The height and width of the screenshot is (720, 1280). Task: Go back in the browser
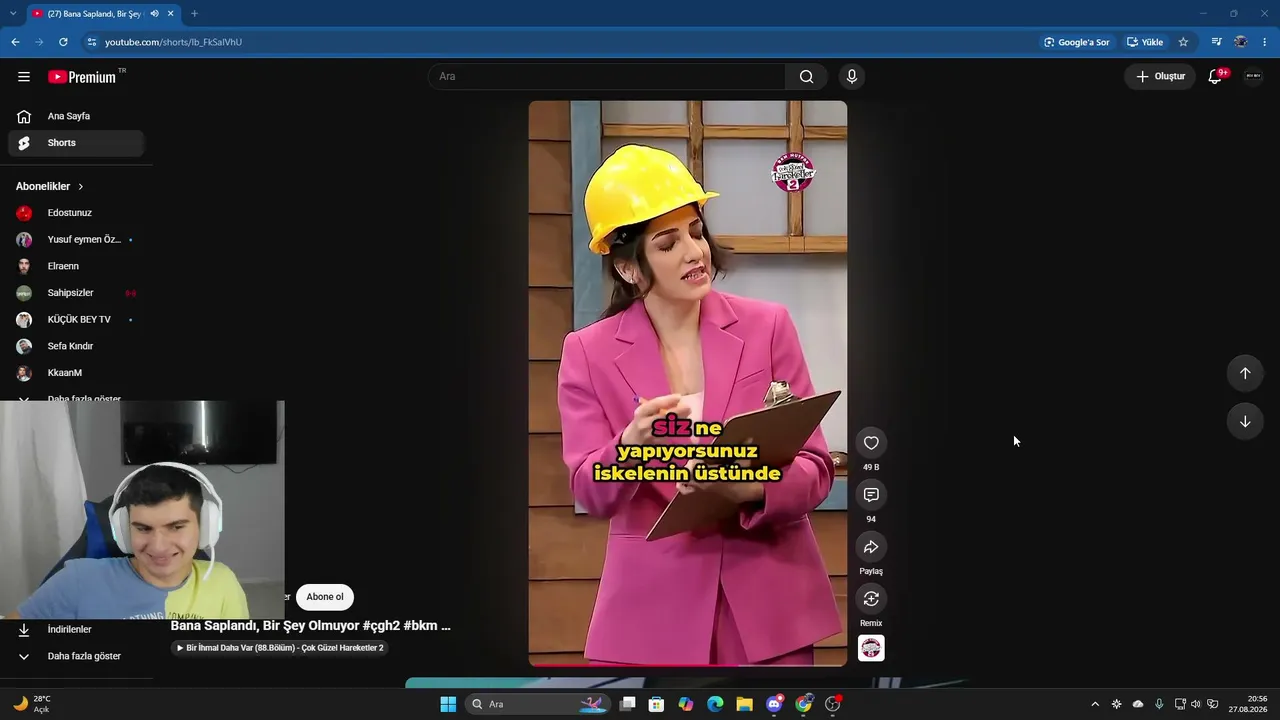pos(15,42)
